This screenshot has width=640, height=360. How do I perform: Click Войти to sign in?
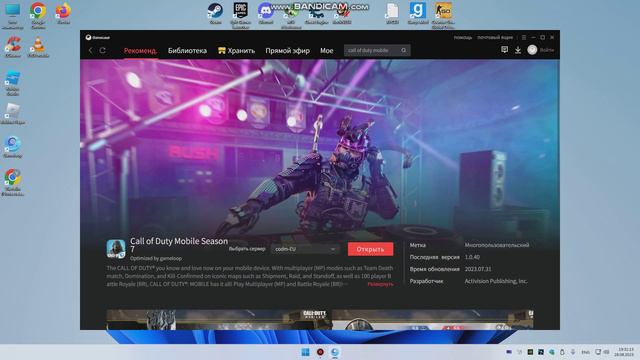click(x=547, y=50)
